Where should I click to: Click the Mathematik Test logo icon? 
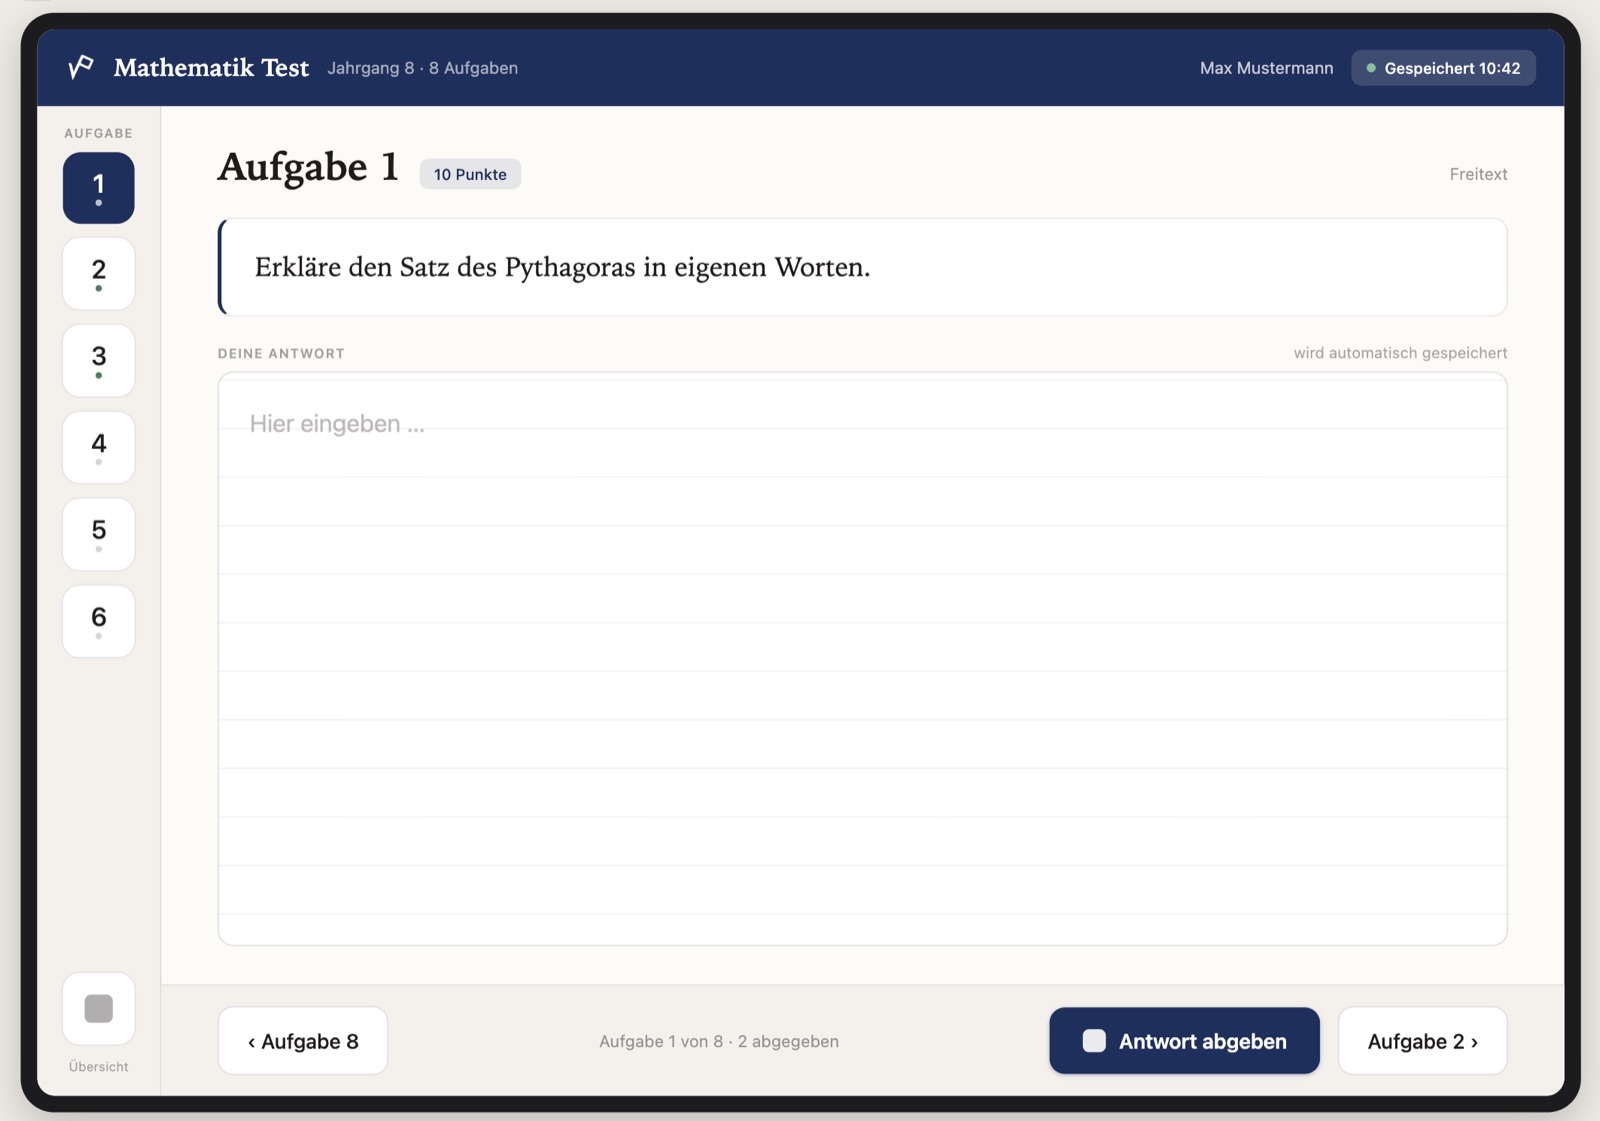[x=81, y=67]
